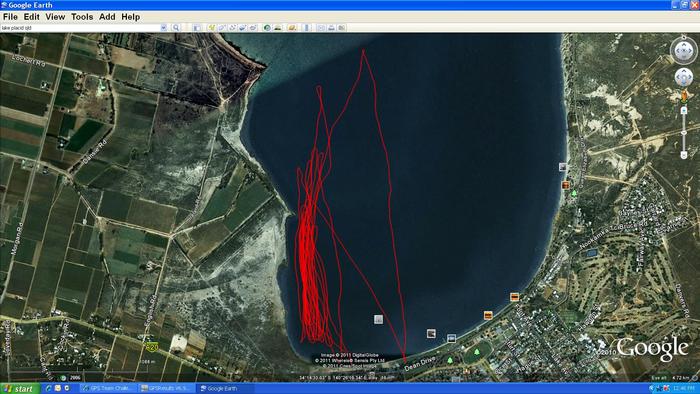The height and width of the screenshot is (394, 700).
Task: Open the Tools menu
Action: click(82, 17)
